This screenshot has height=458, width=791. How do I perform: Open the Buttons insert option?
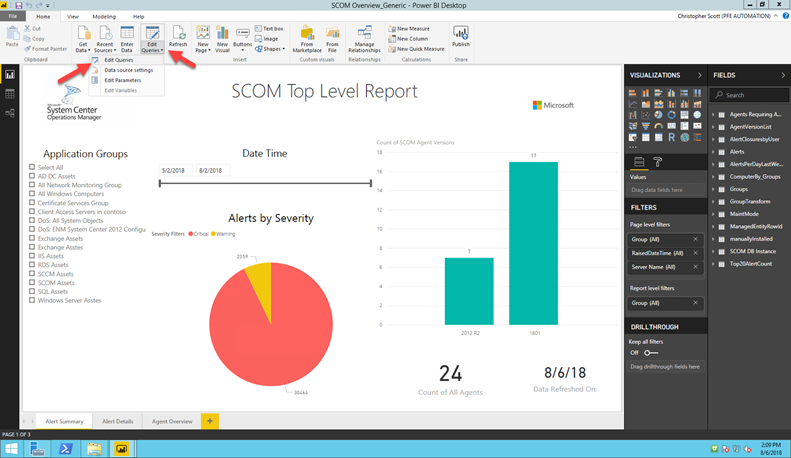[242, 39]
